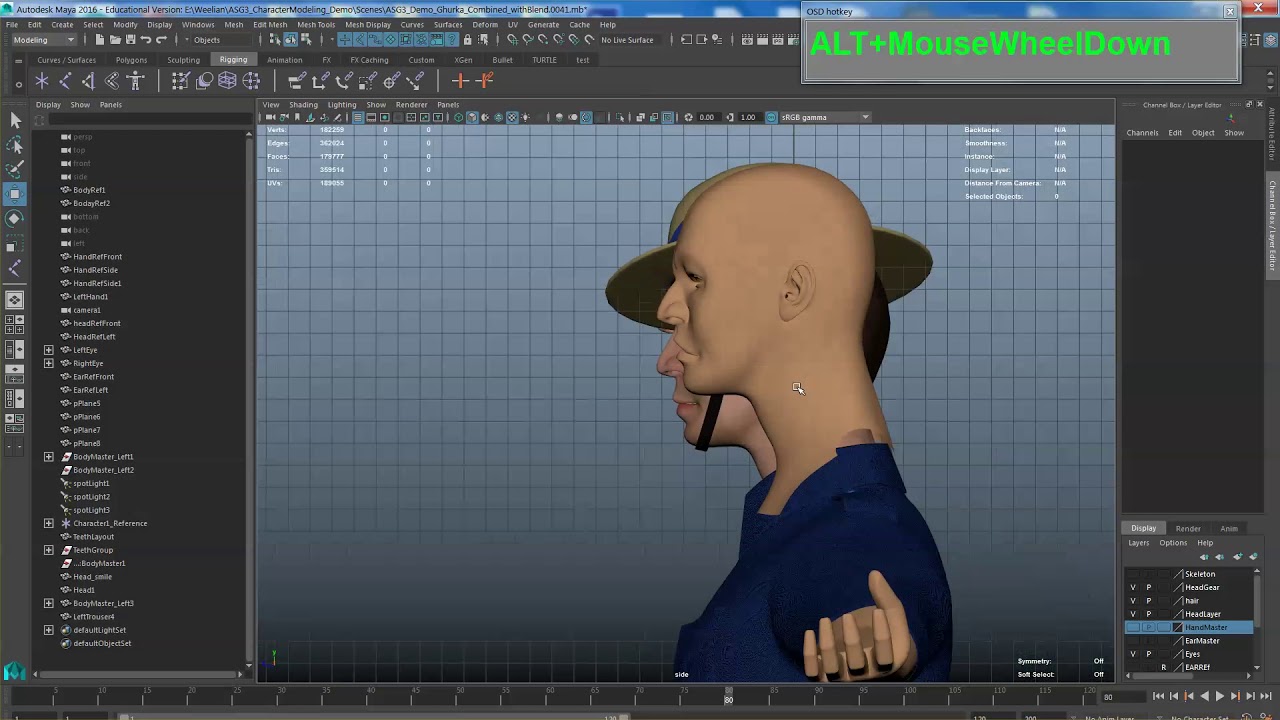Screen dimensions: 1280x720
Task: Open the Deform menu in the menu bar
Action: tap(485, 25)
